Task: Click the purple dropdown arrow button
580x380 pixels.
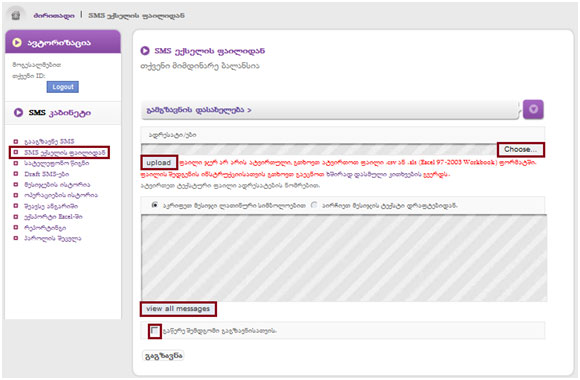Action: (533, 110)
